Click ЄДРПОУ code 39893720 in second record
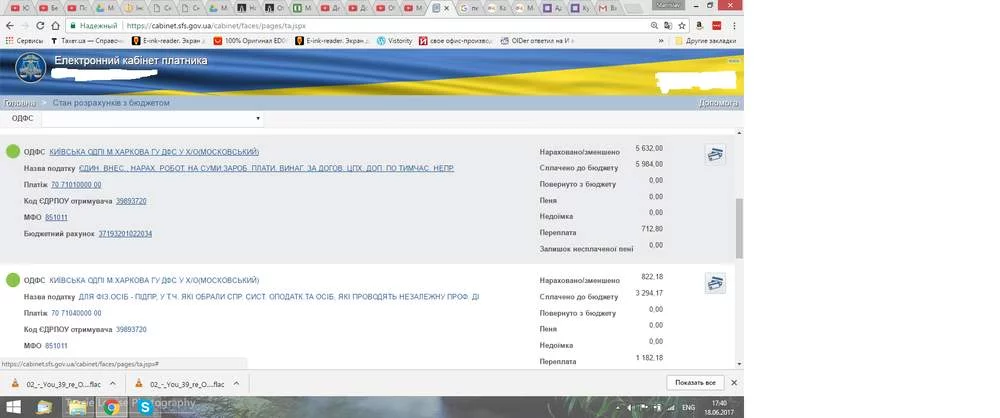This screenshot has width=1000, height=418. coord(131,329)
